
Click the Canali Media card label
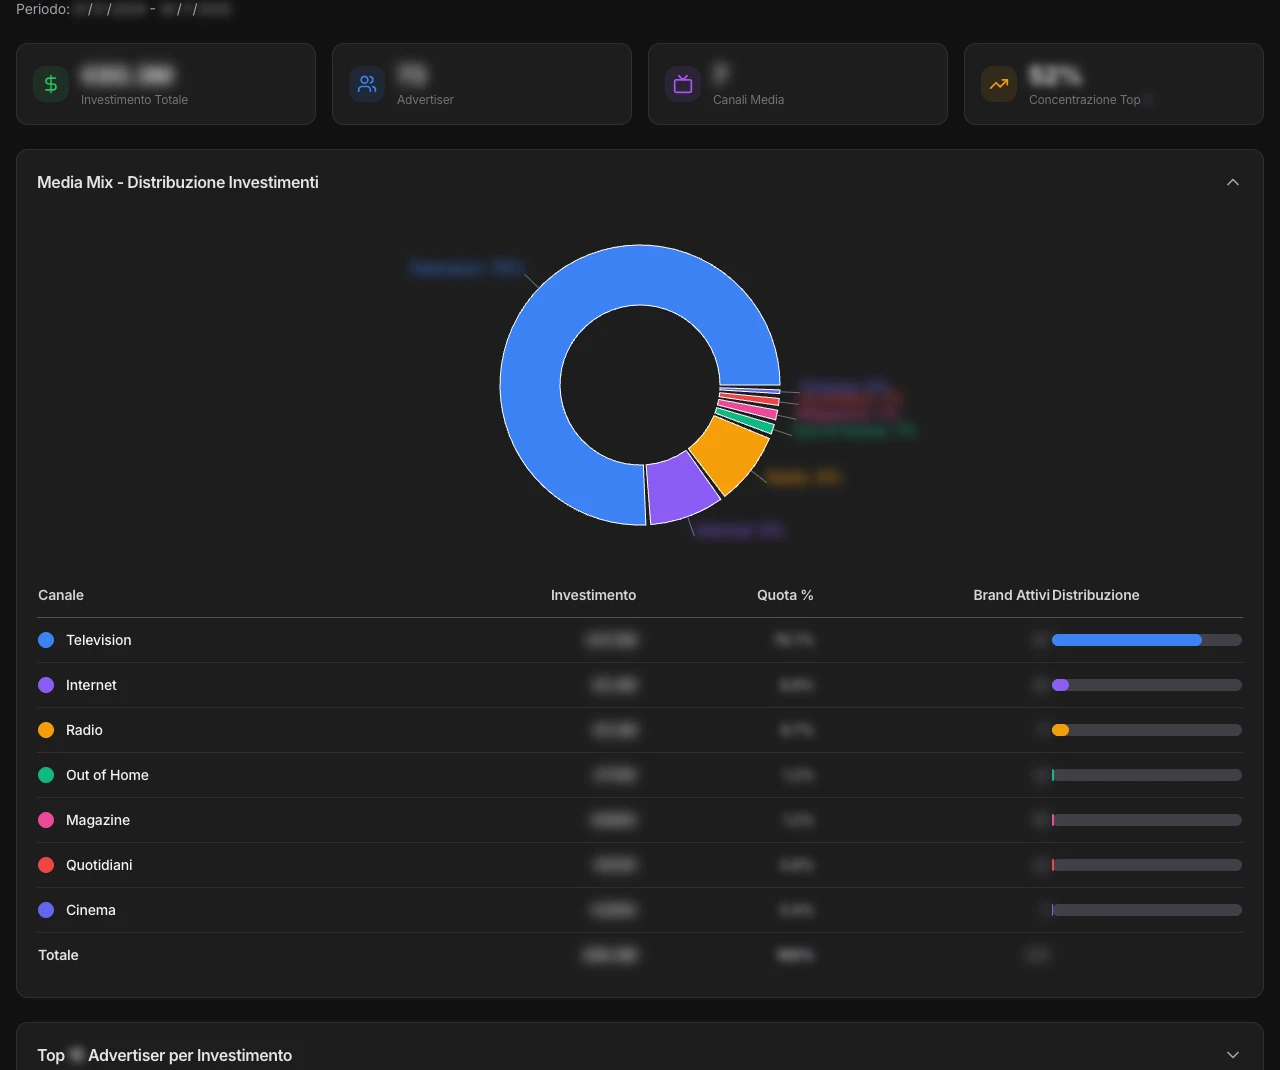tap(748, 100)
